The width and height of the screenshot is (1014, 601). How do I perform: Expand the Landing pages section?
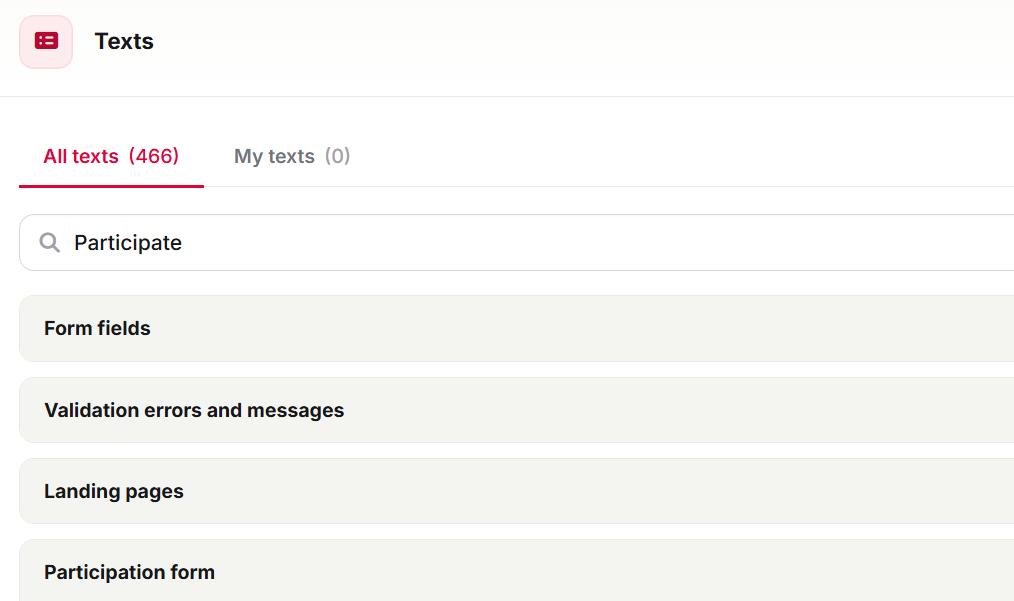517,491
